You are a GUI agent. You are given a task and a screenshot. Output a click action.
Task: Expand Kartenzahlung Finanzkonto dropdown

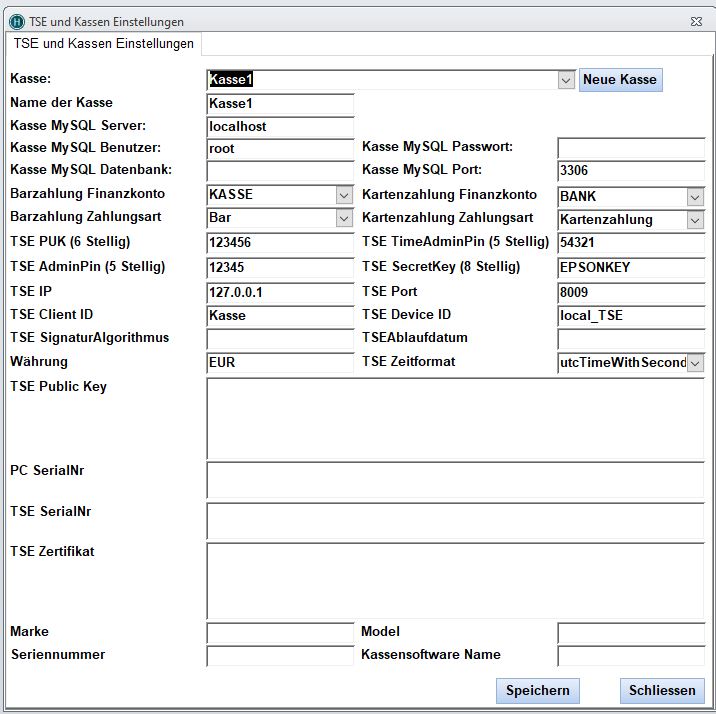click(695, 197)
